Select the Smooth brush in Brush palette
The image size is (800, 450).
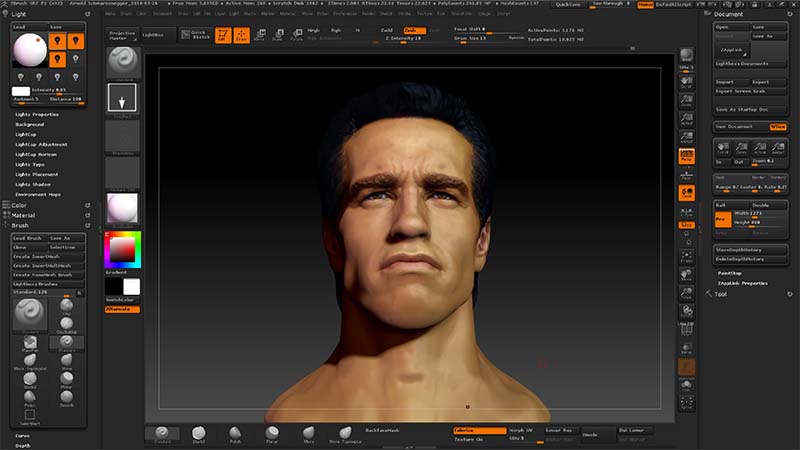(66, 397)
